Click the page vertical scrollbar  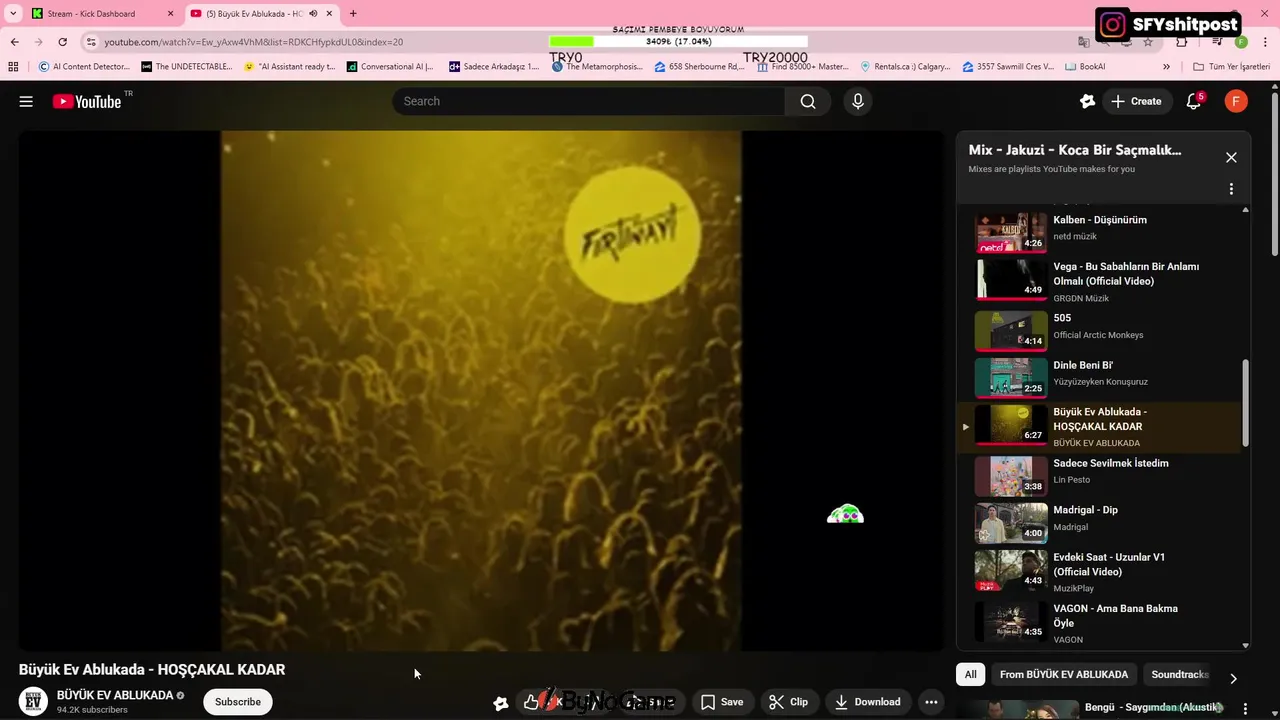[x=1275, y=175]
